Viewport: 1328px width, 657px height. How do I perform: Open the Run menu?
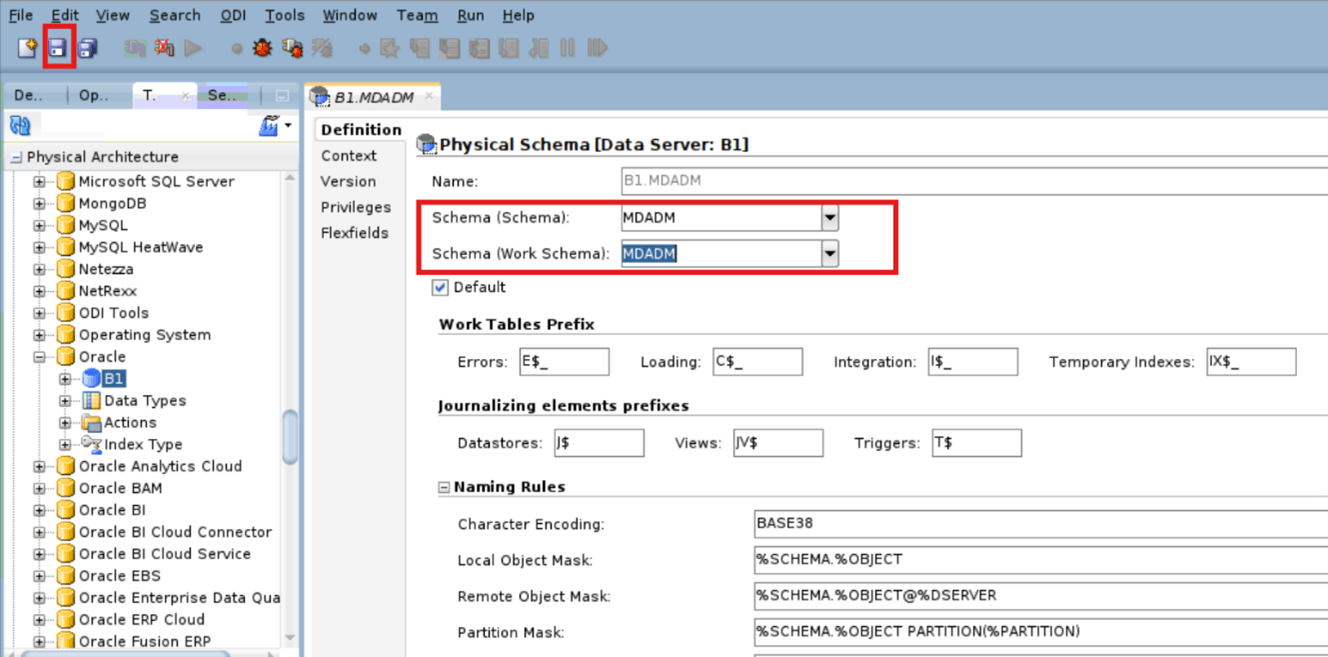click(470, 15)
